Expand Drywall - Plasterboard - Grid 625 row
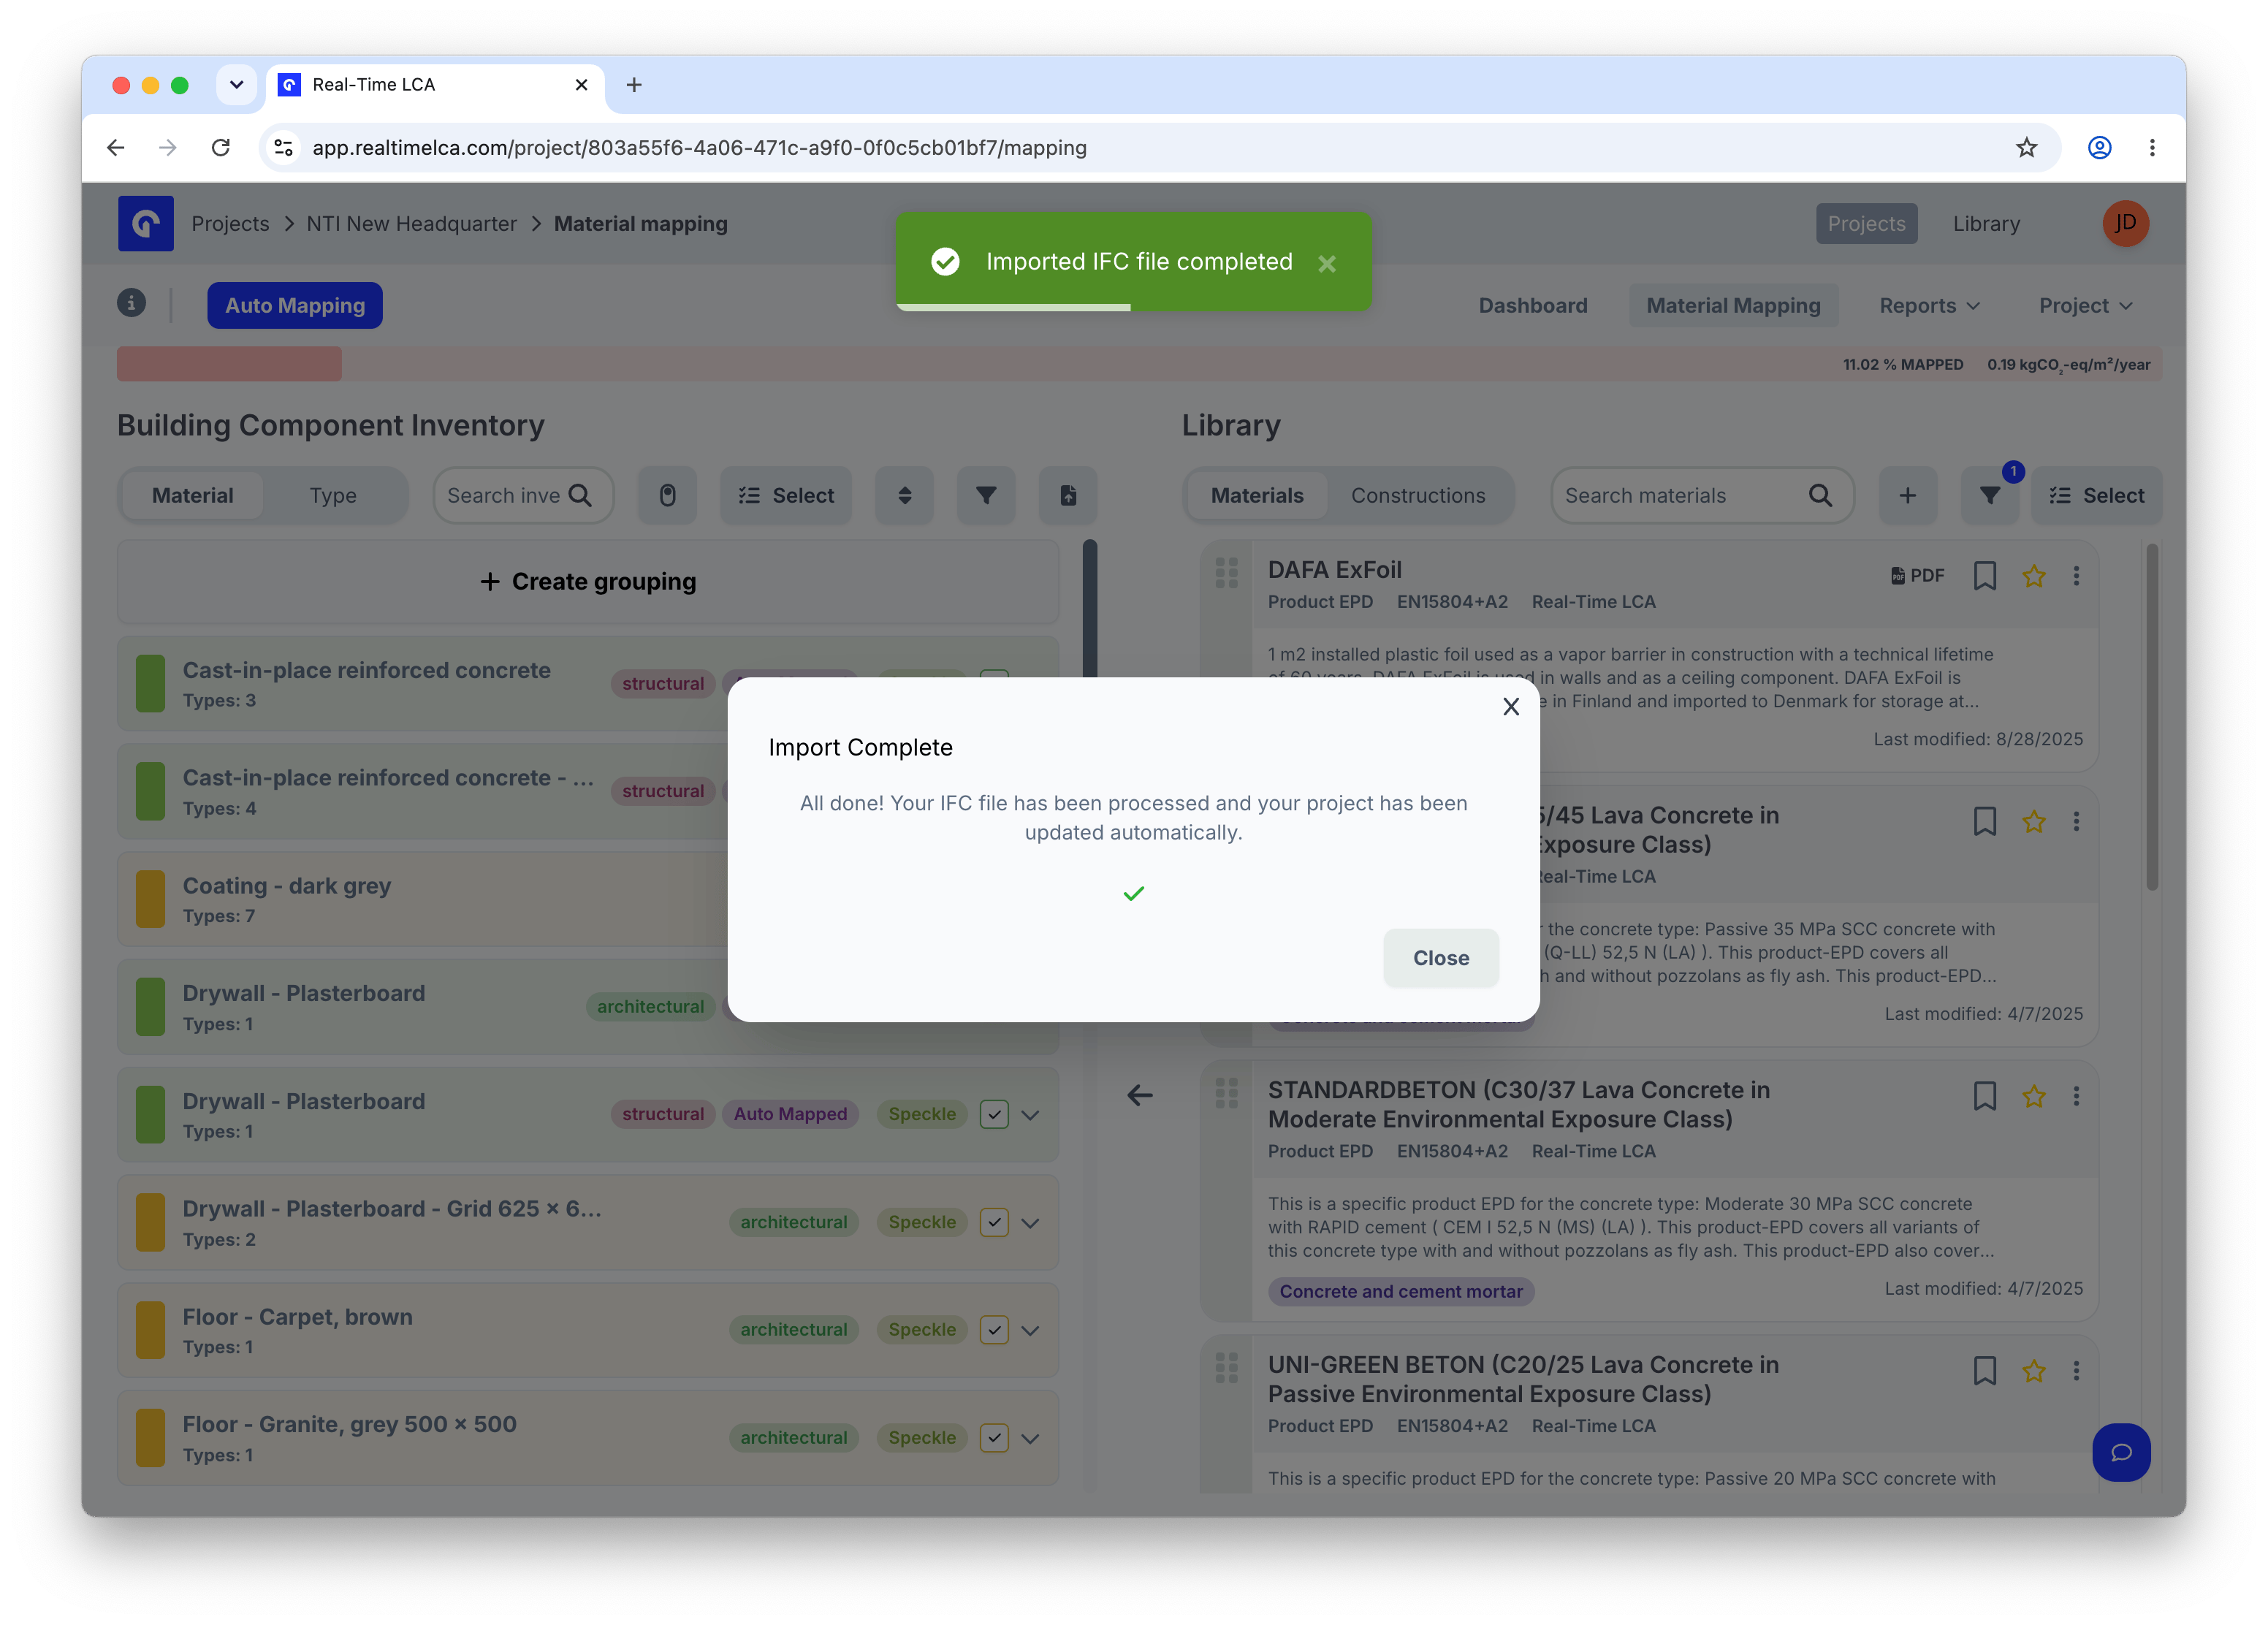Image resolution: width=2268 pixels, height=1625 pixels. (x=1030, y=1223)
